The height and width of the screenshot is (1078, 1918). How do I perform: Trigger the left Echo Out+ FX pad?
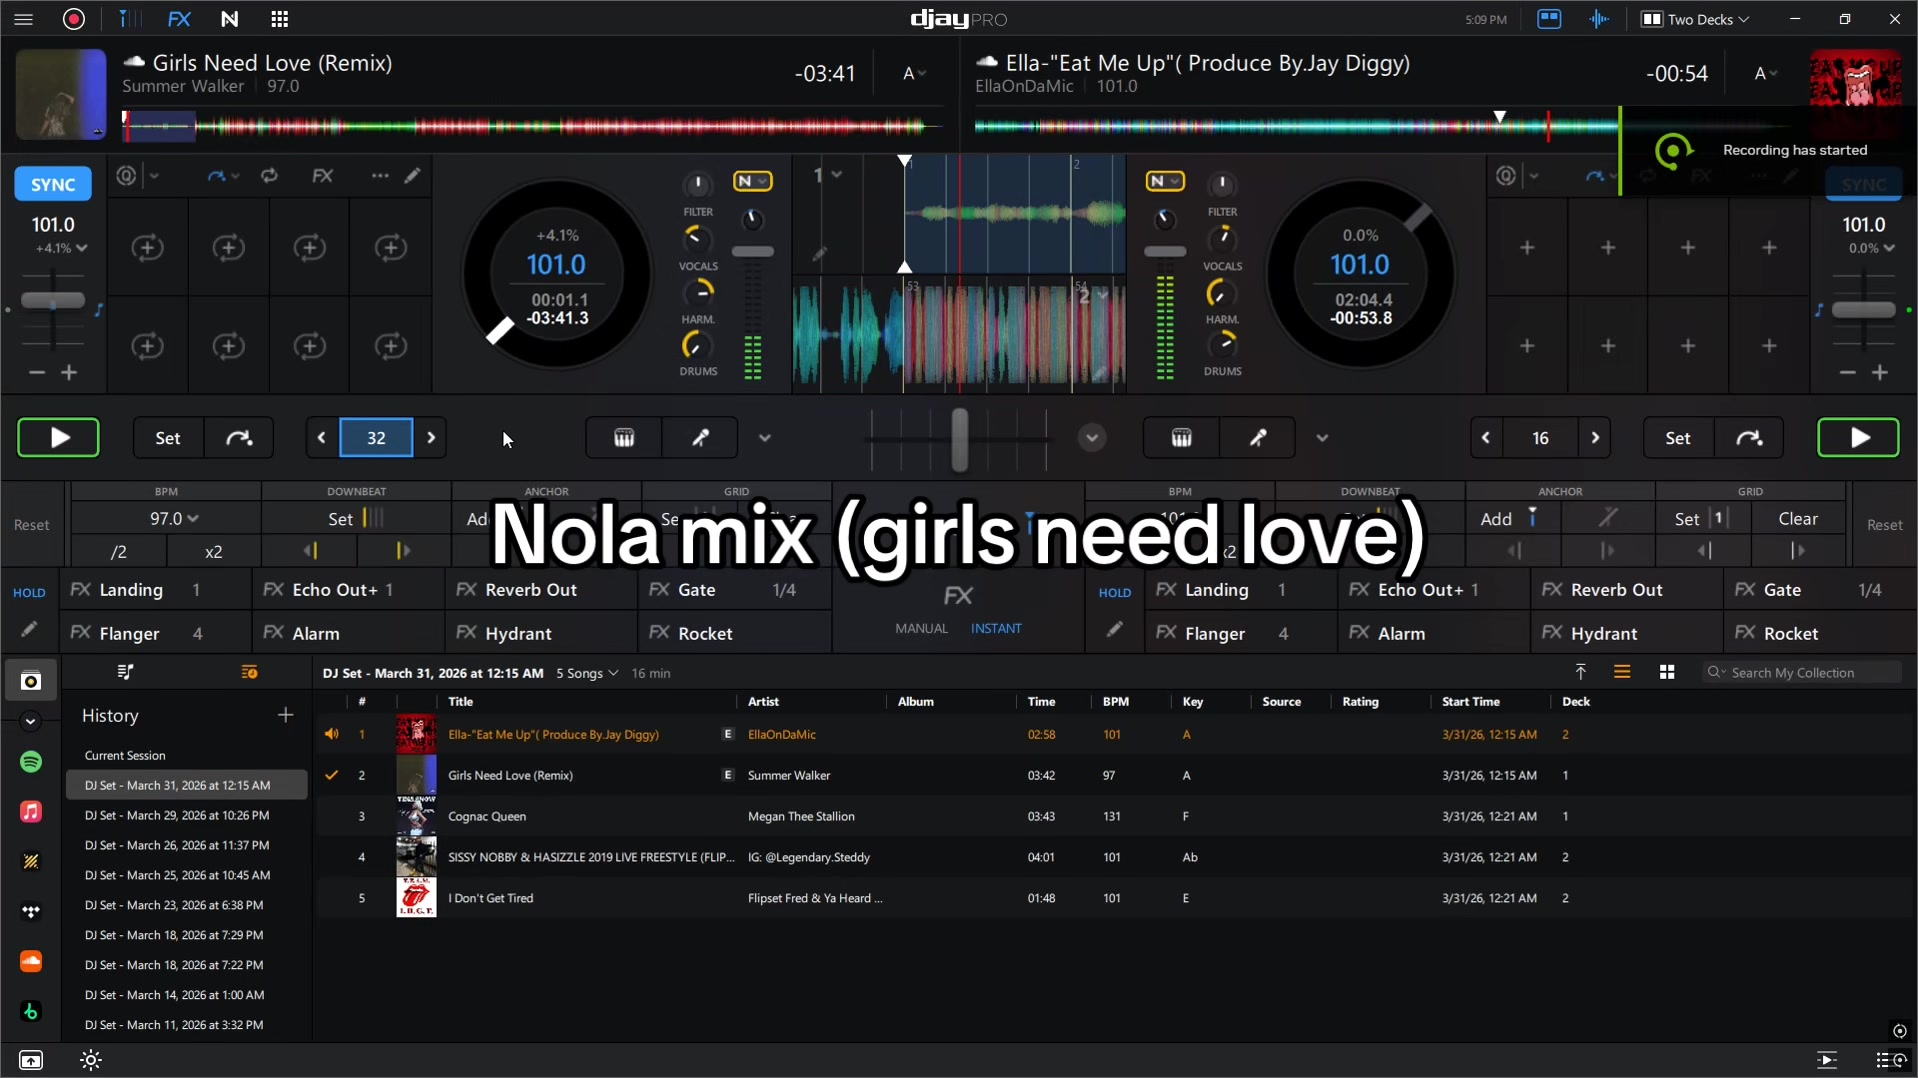(x=346, y=590)
